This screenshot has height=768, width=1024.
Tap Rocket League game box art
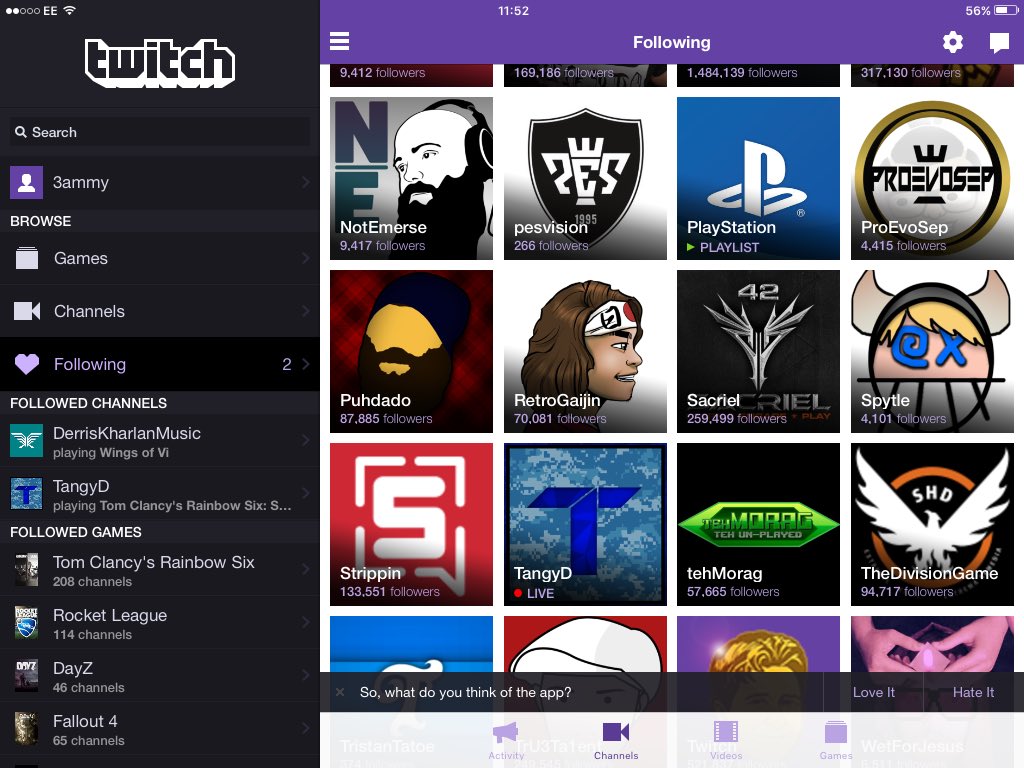click(27, 622)
